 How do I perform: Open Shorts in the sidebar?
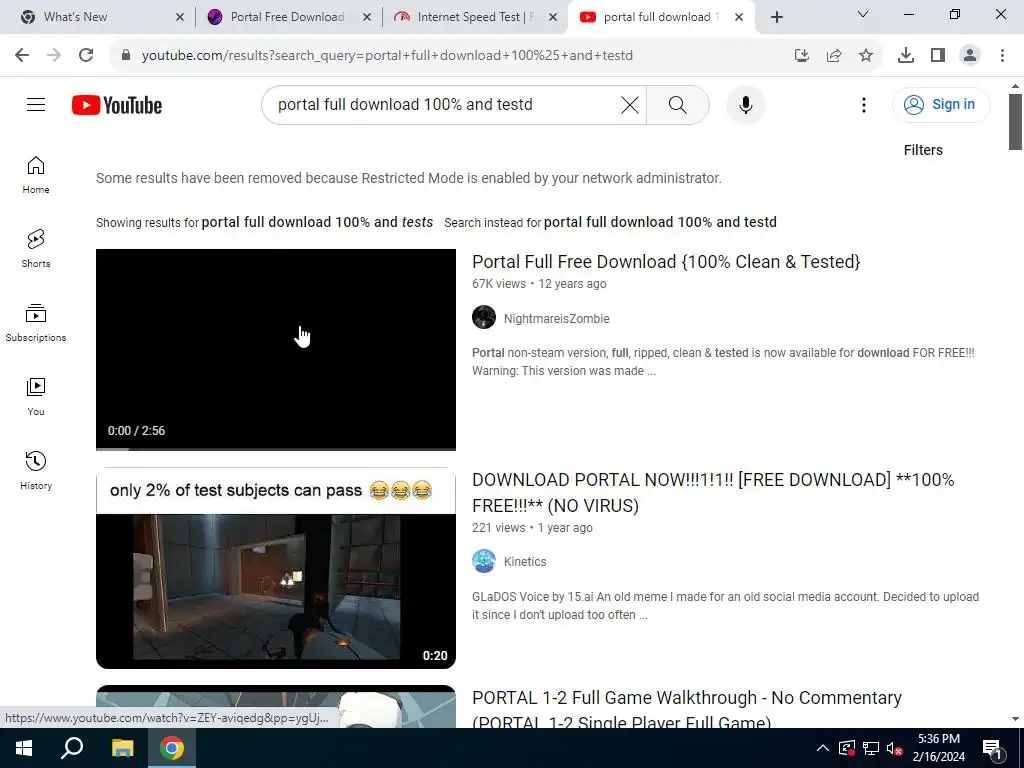(x=36, y=249)
